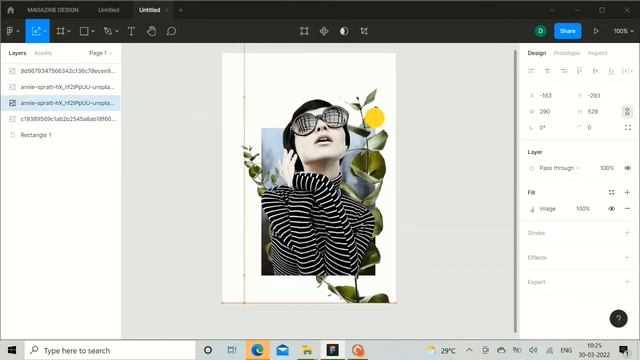The height and width of the screenshot is (360, 640).
Task: Select the Frame tool
Action: 60,31
